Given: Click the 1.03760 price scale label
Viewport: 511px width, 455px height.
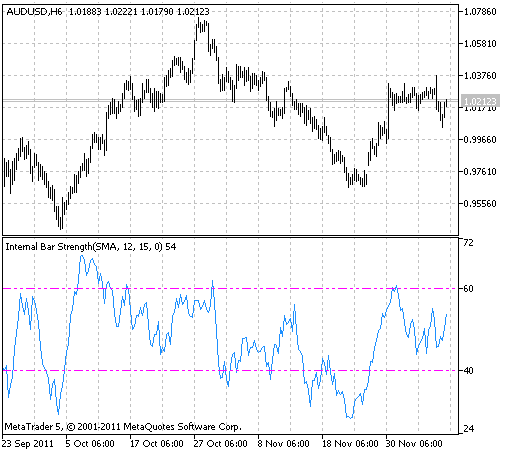Looking at the screenshot, I should (480, 76).
